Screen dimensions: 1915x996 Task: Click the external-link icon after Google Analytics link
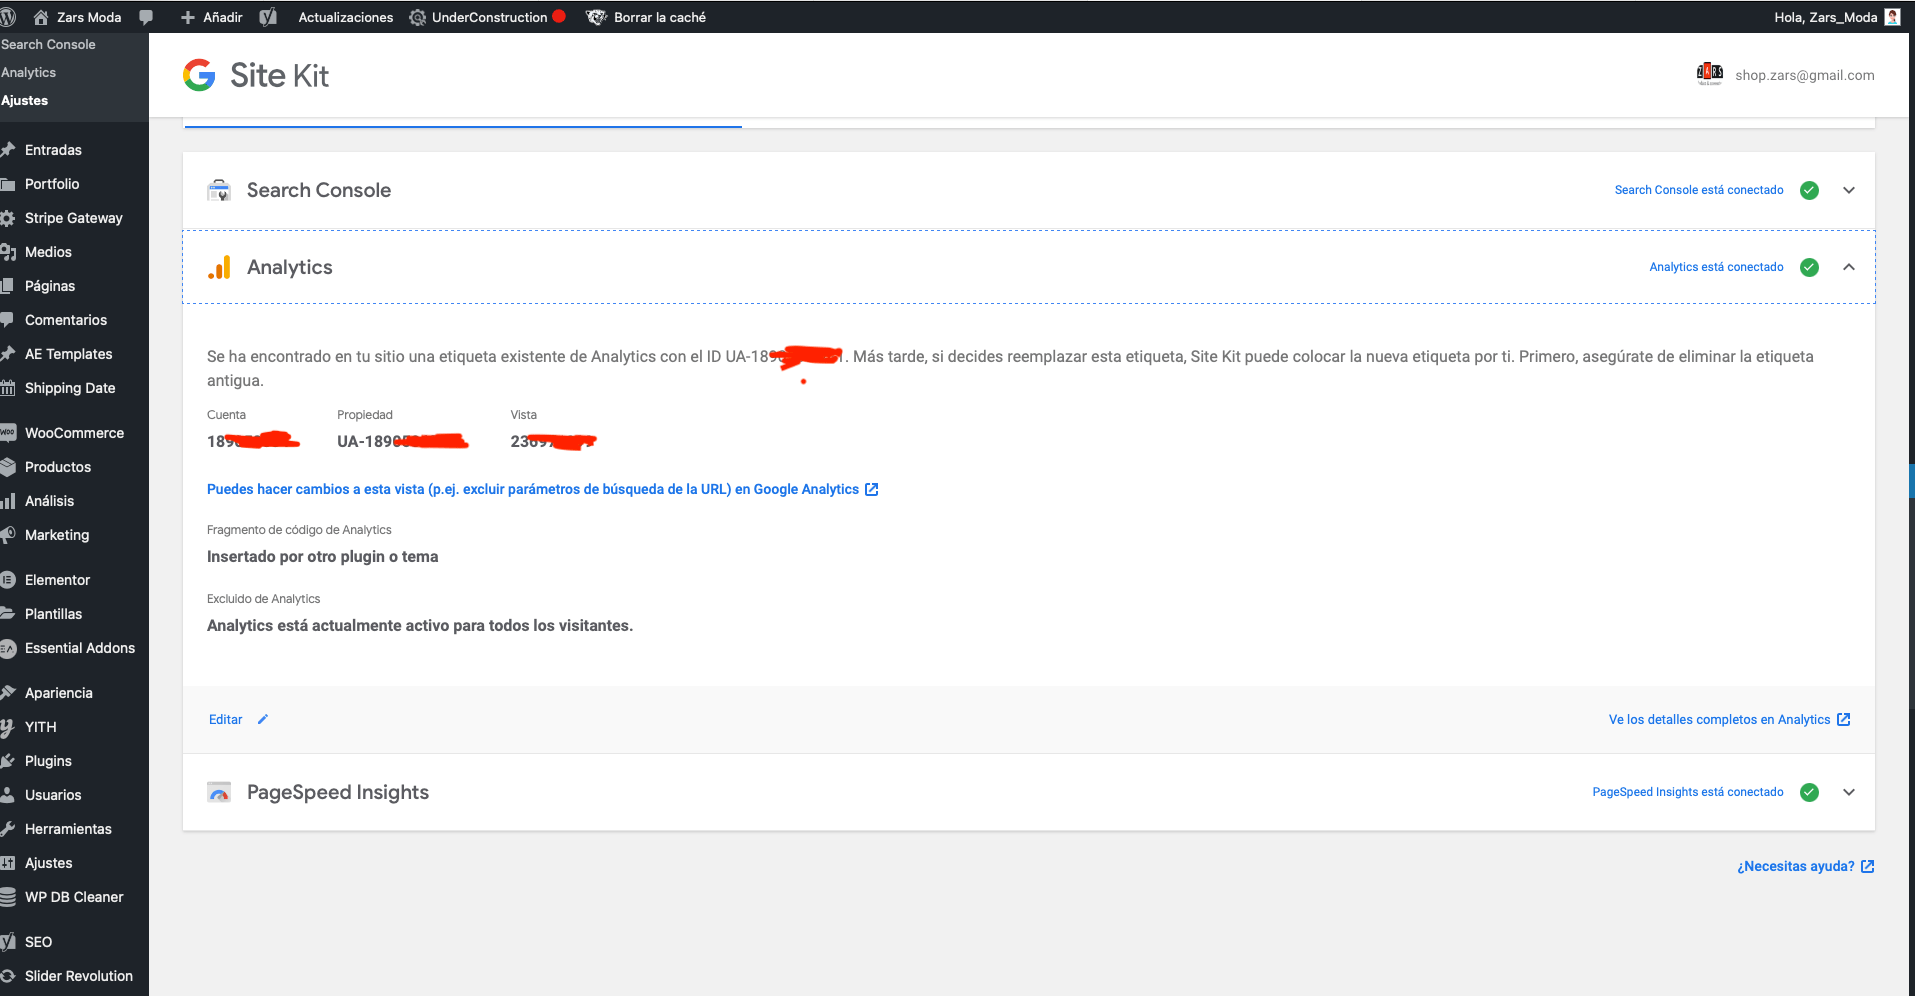(x=871, y=489)
